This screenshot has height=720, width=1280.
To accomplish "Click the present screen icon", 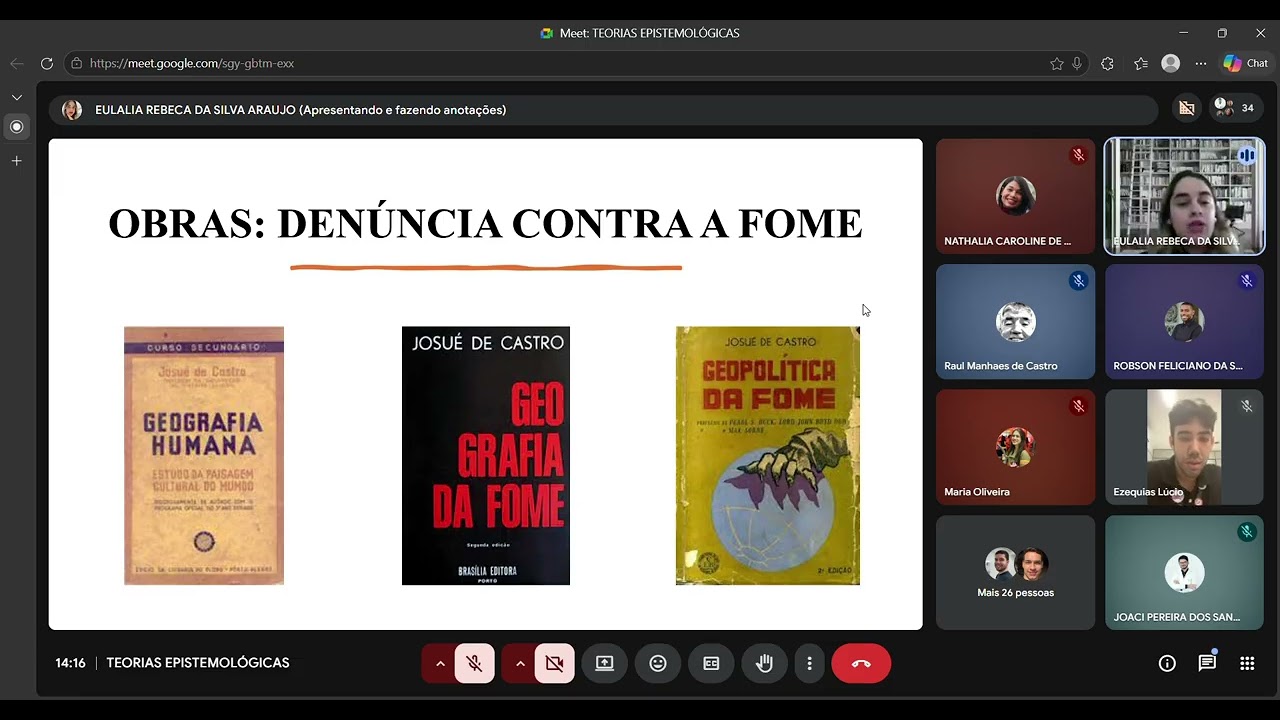I will tap(604, 663).
